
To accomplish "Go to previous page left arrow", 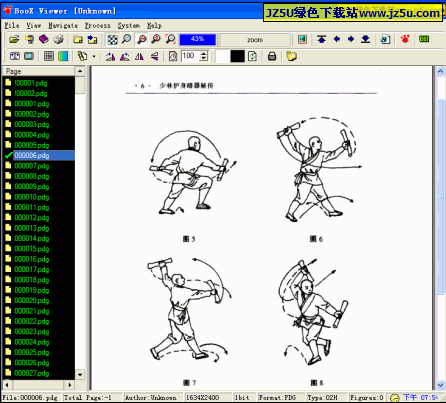I will tap(336, 39).
